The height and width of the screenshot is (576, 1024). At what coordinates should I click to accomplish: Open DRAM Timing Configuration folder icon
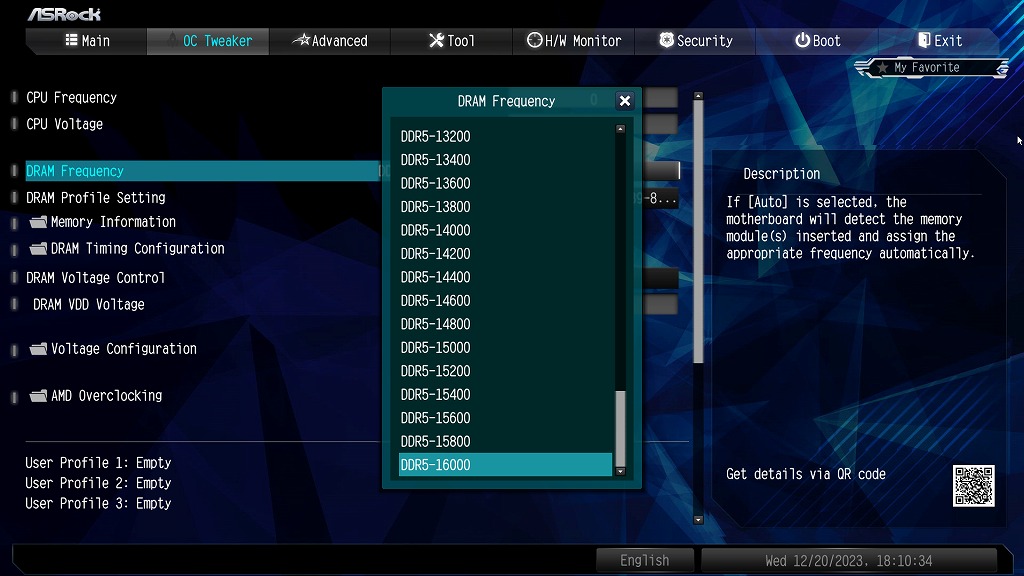coord(39,249)
